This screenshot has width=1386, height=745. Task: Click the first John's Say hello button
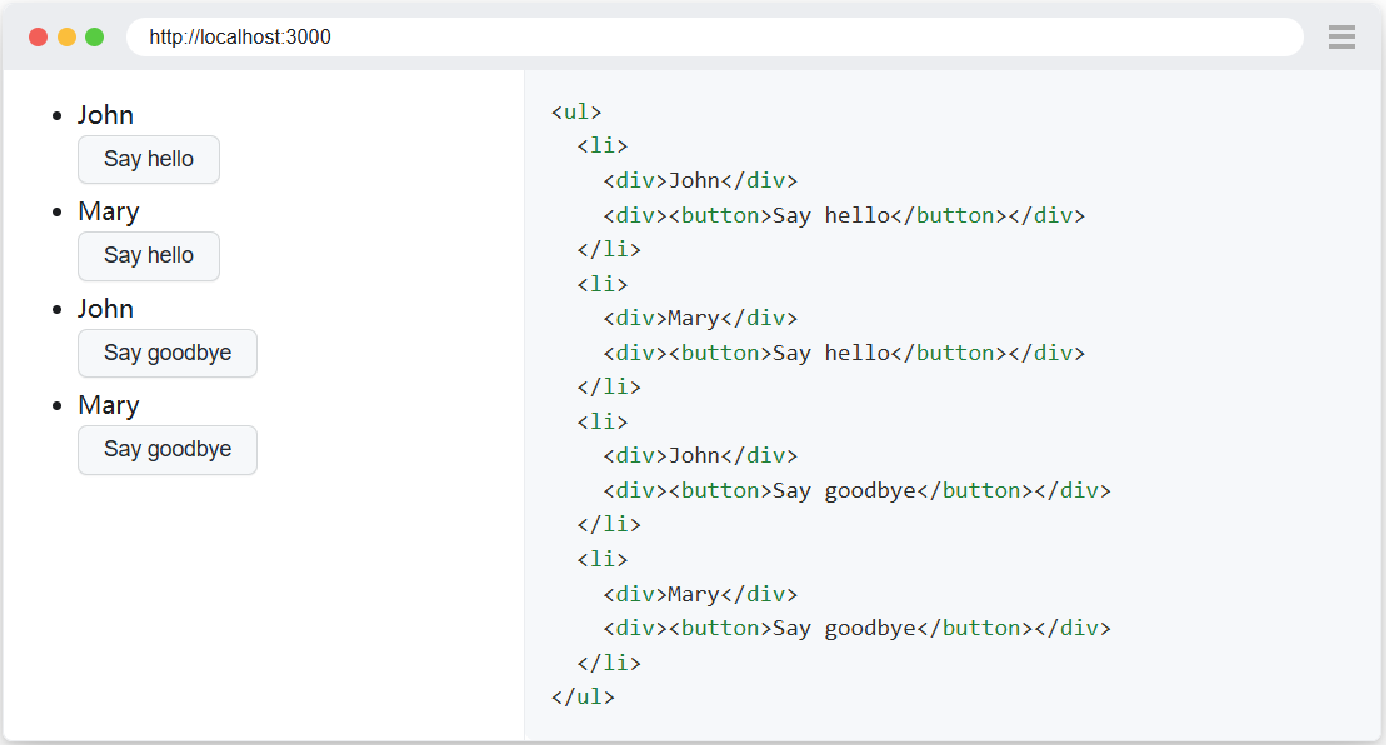tap(149, 159)
